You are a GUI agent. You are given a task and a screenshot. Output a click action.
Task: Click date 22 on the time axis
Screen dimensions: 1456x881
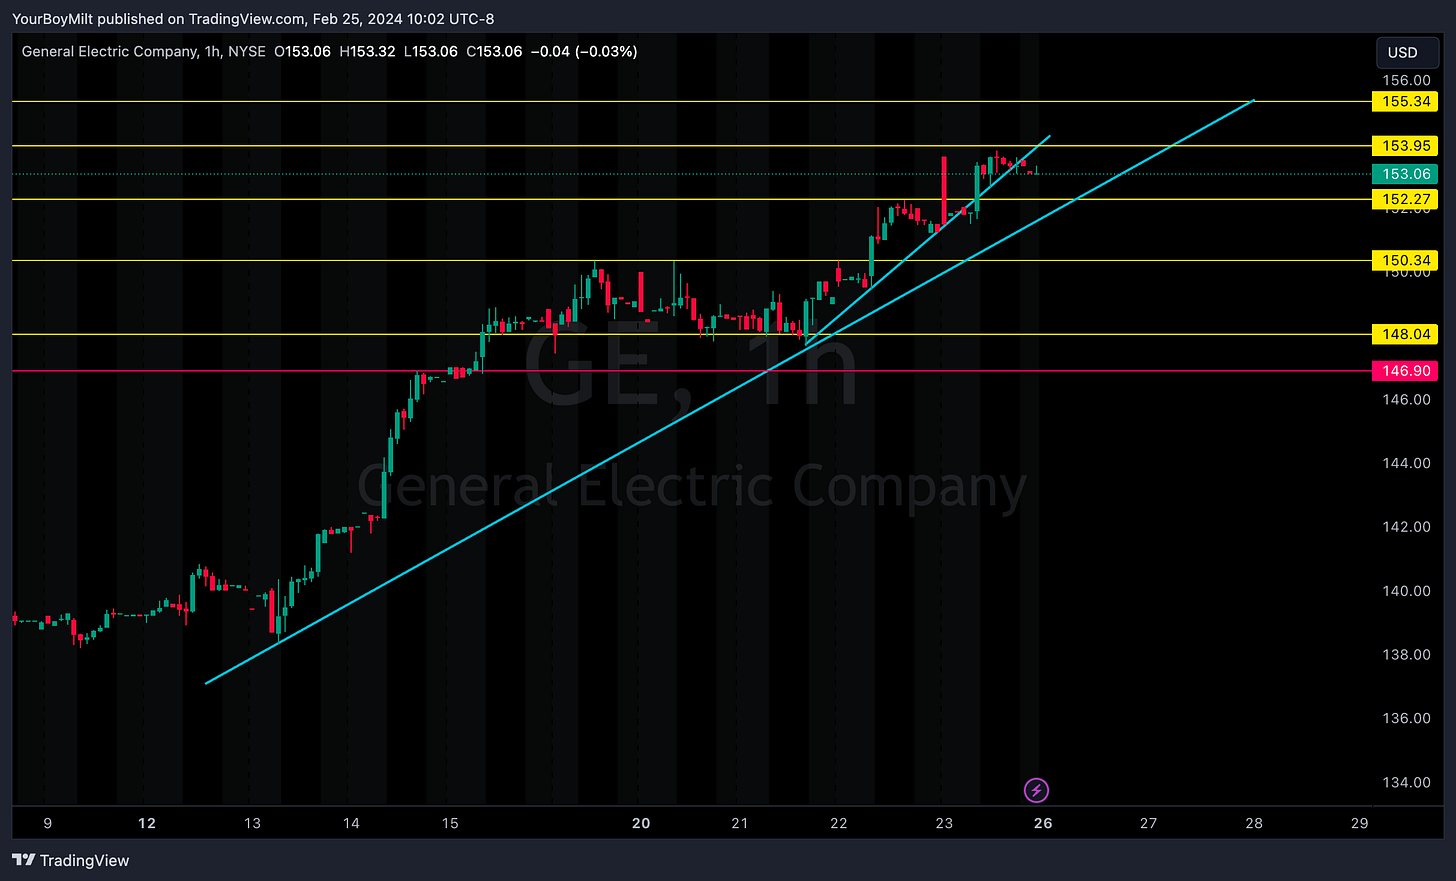(838, 823)
